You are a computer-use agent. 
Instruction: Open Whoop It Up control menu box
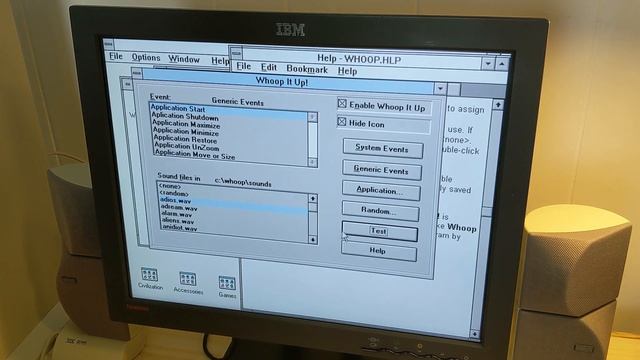pos(137,73)
